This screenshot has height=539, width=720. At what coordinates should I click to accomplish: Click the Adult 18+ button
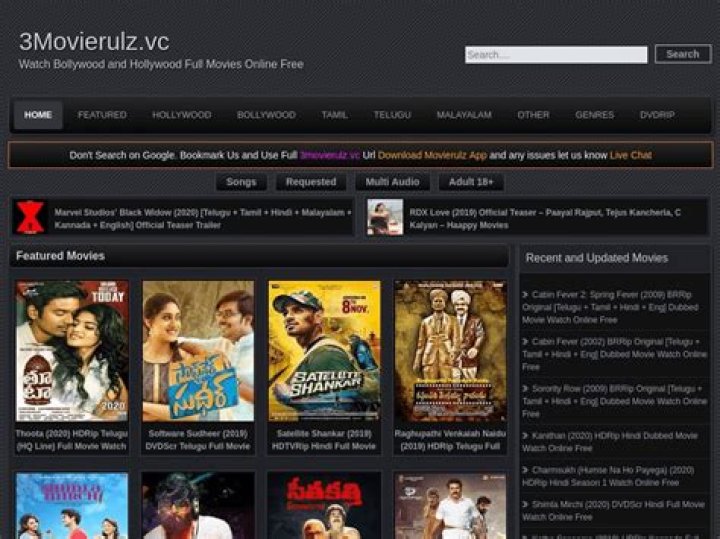(x=471, y=182)
